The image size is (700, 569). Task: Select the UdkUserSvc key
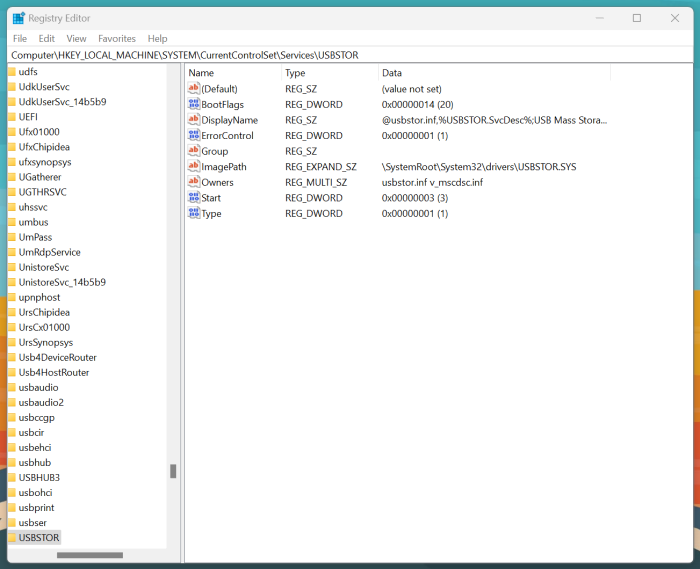(44, 87)
